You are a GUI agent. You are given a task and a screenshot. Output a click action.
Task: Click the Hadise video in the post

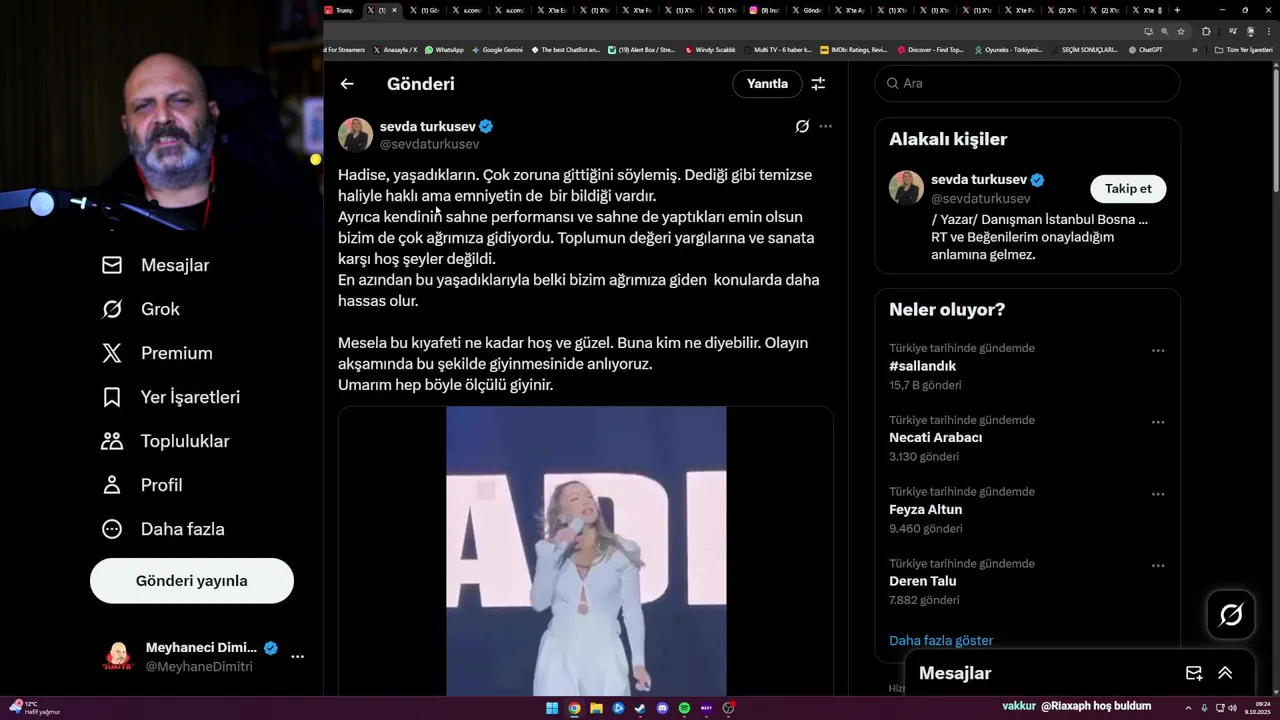click(x=586, y=551)
